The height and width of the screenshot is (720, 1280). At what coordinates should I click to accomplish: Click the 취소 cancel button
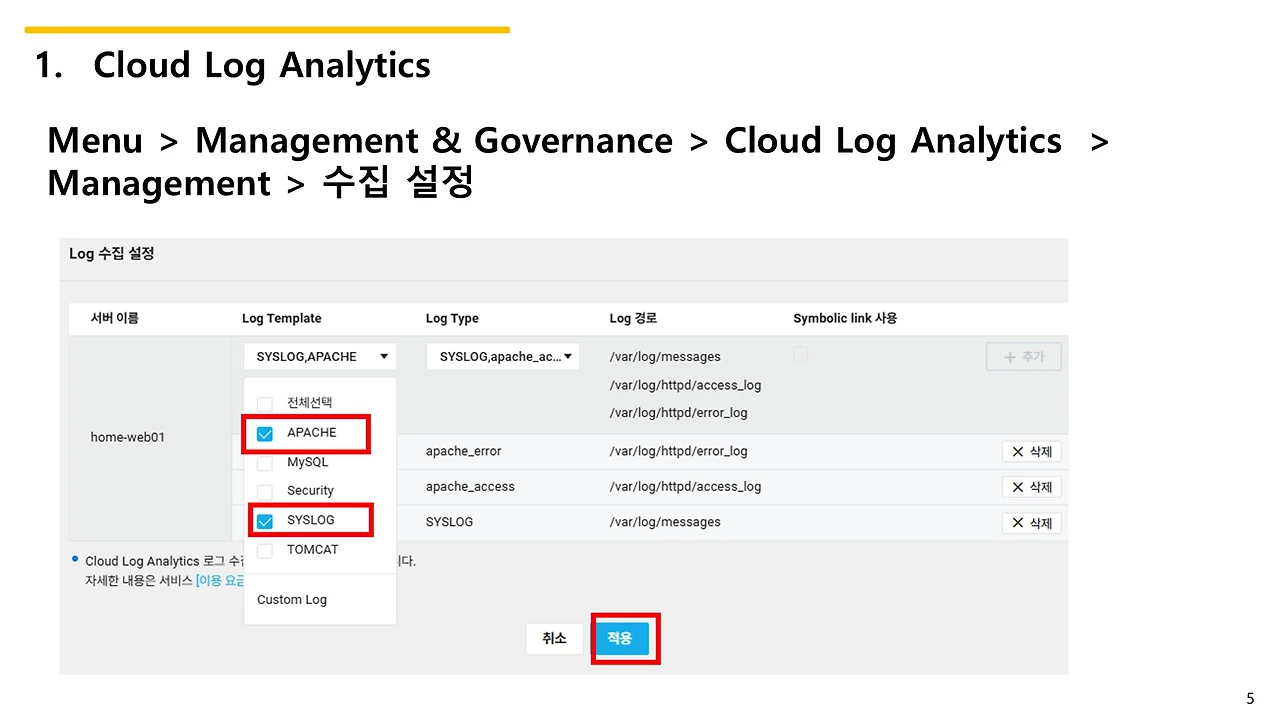coord(555,638)
